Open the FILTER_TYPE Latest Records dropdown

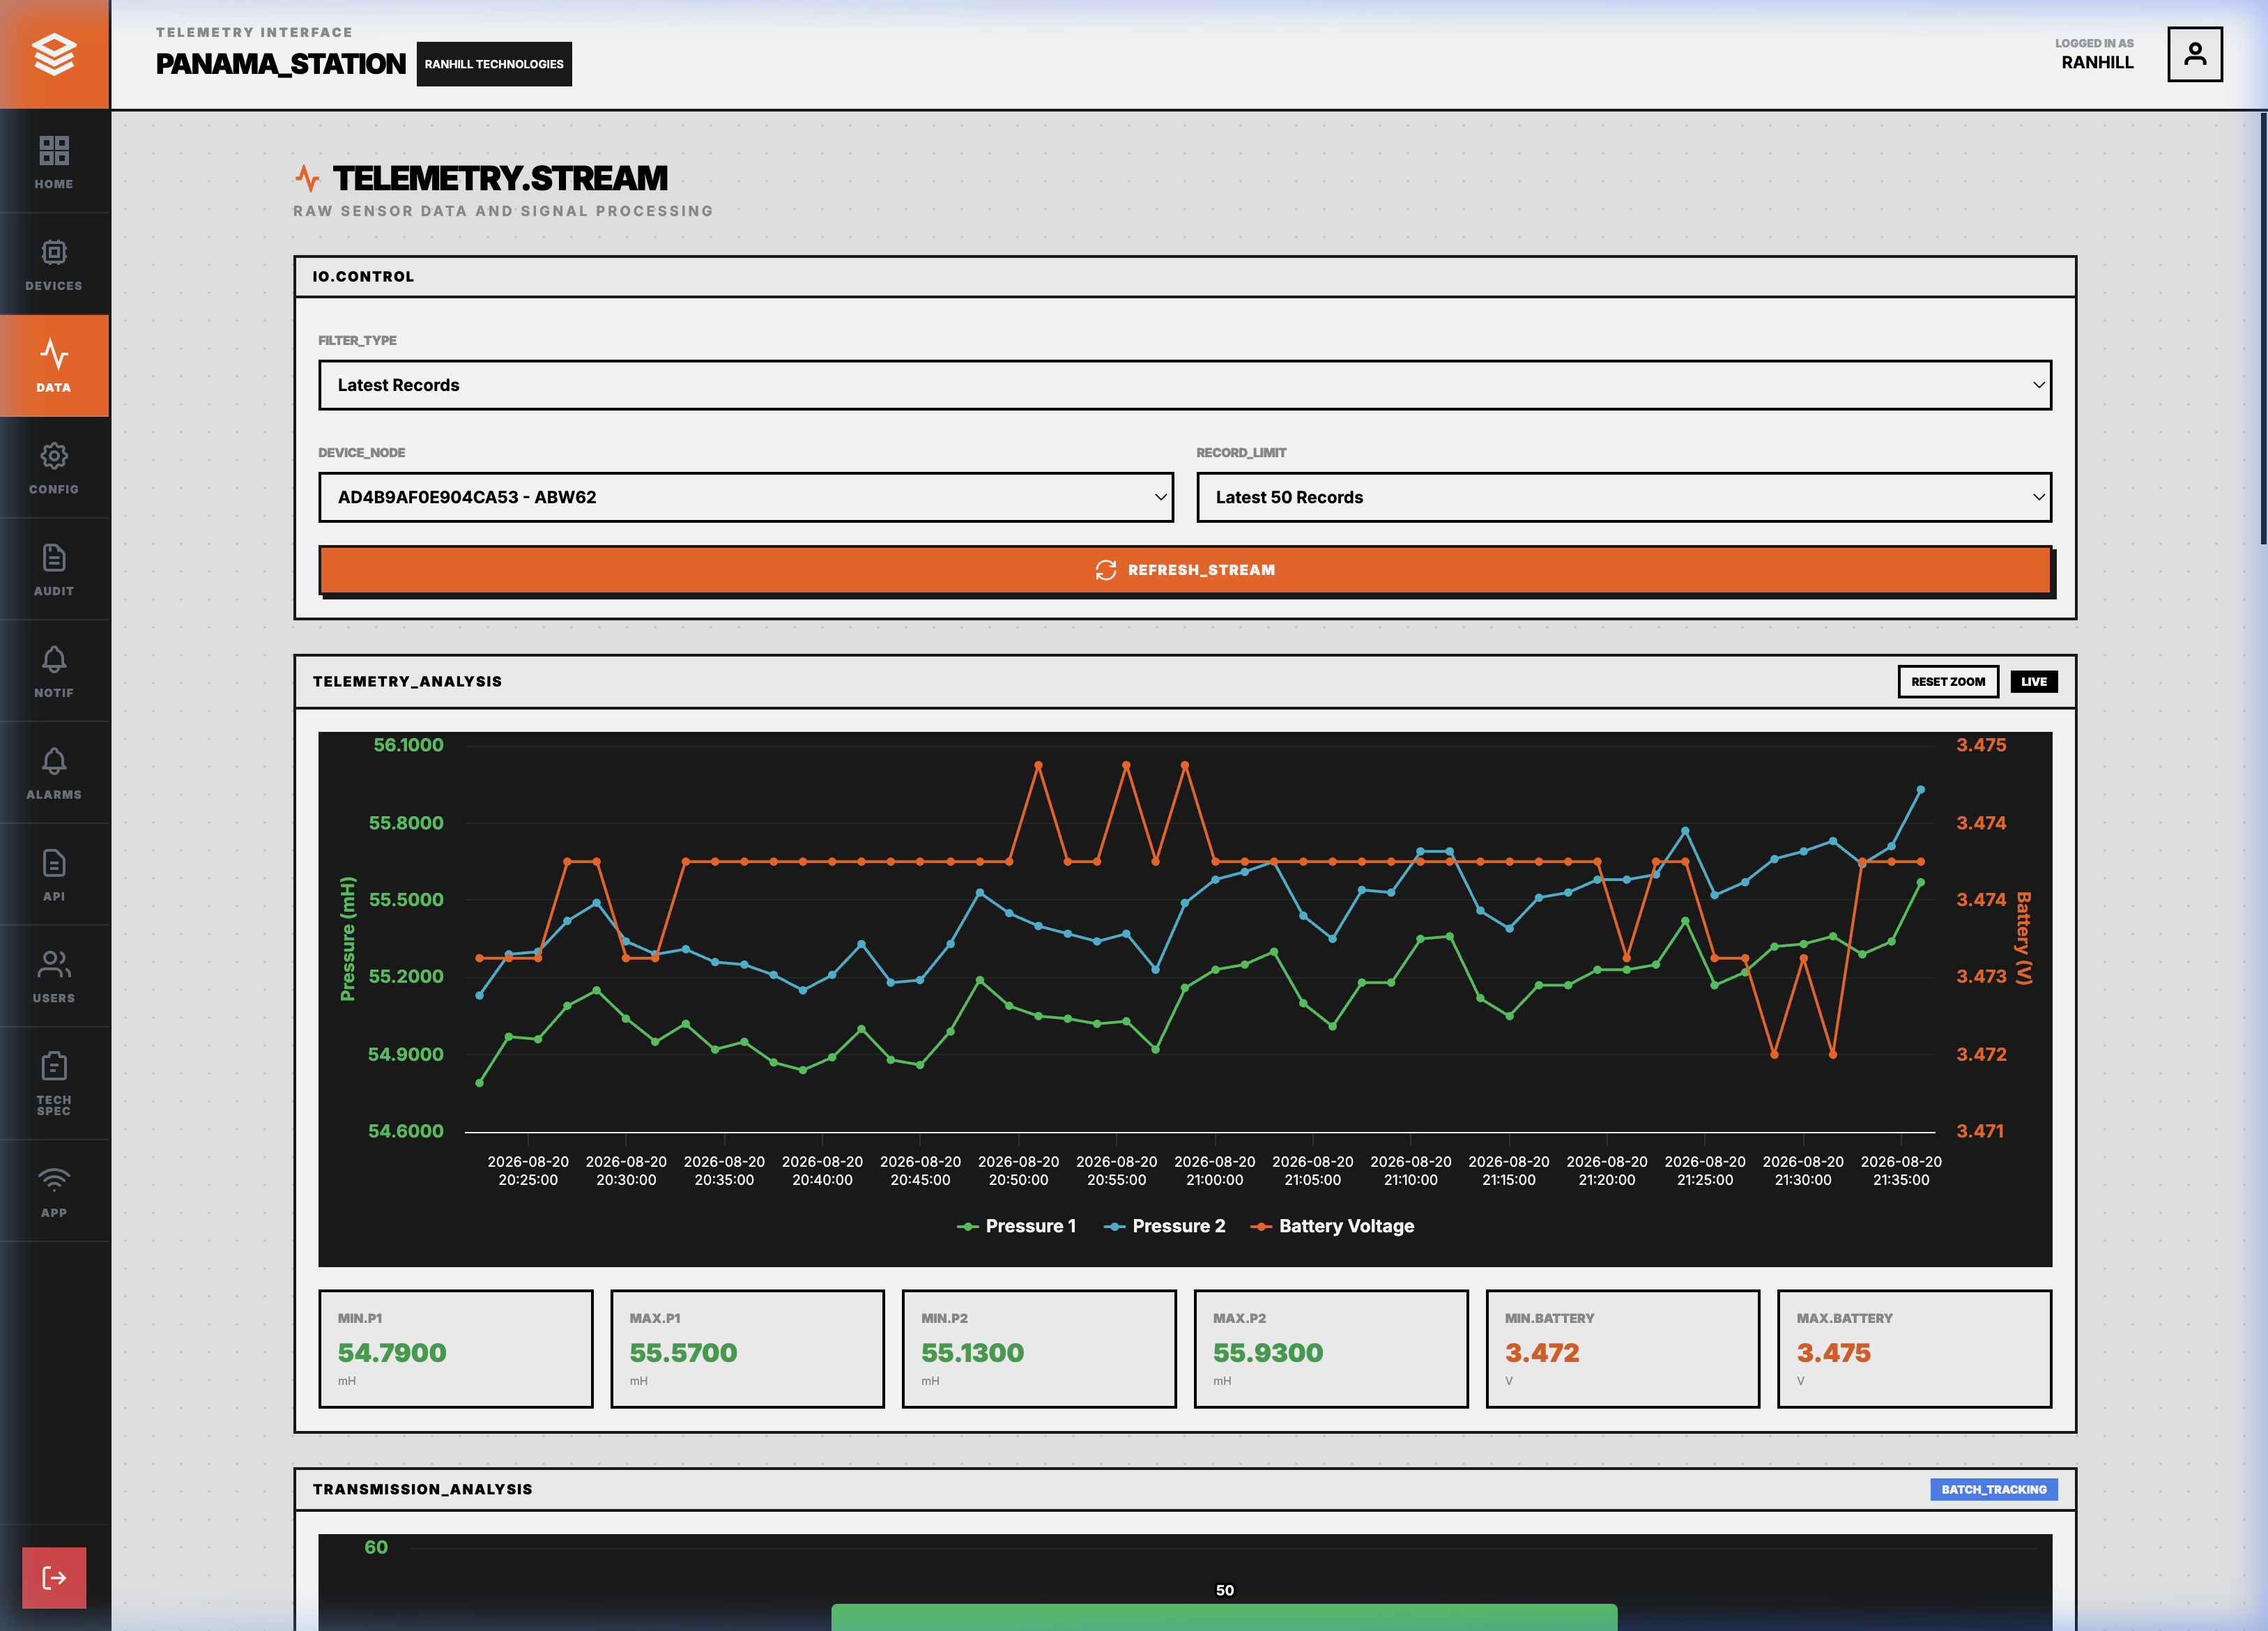[x=1184, y=385]
